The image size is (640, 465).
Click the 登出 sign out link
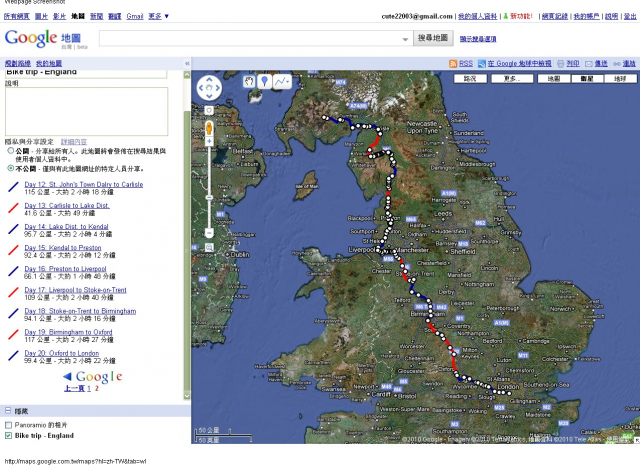(630, 16)
